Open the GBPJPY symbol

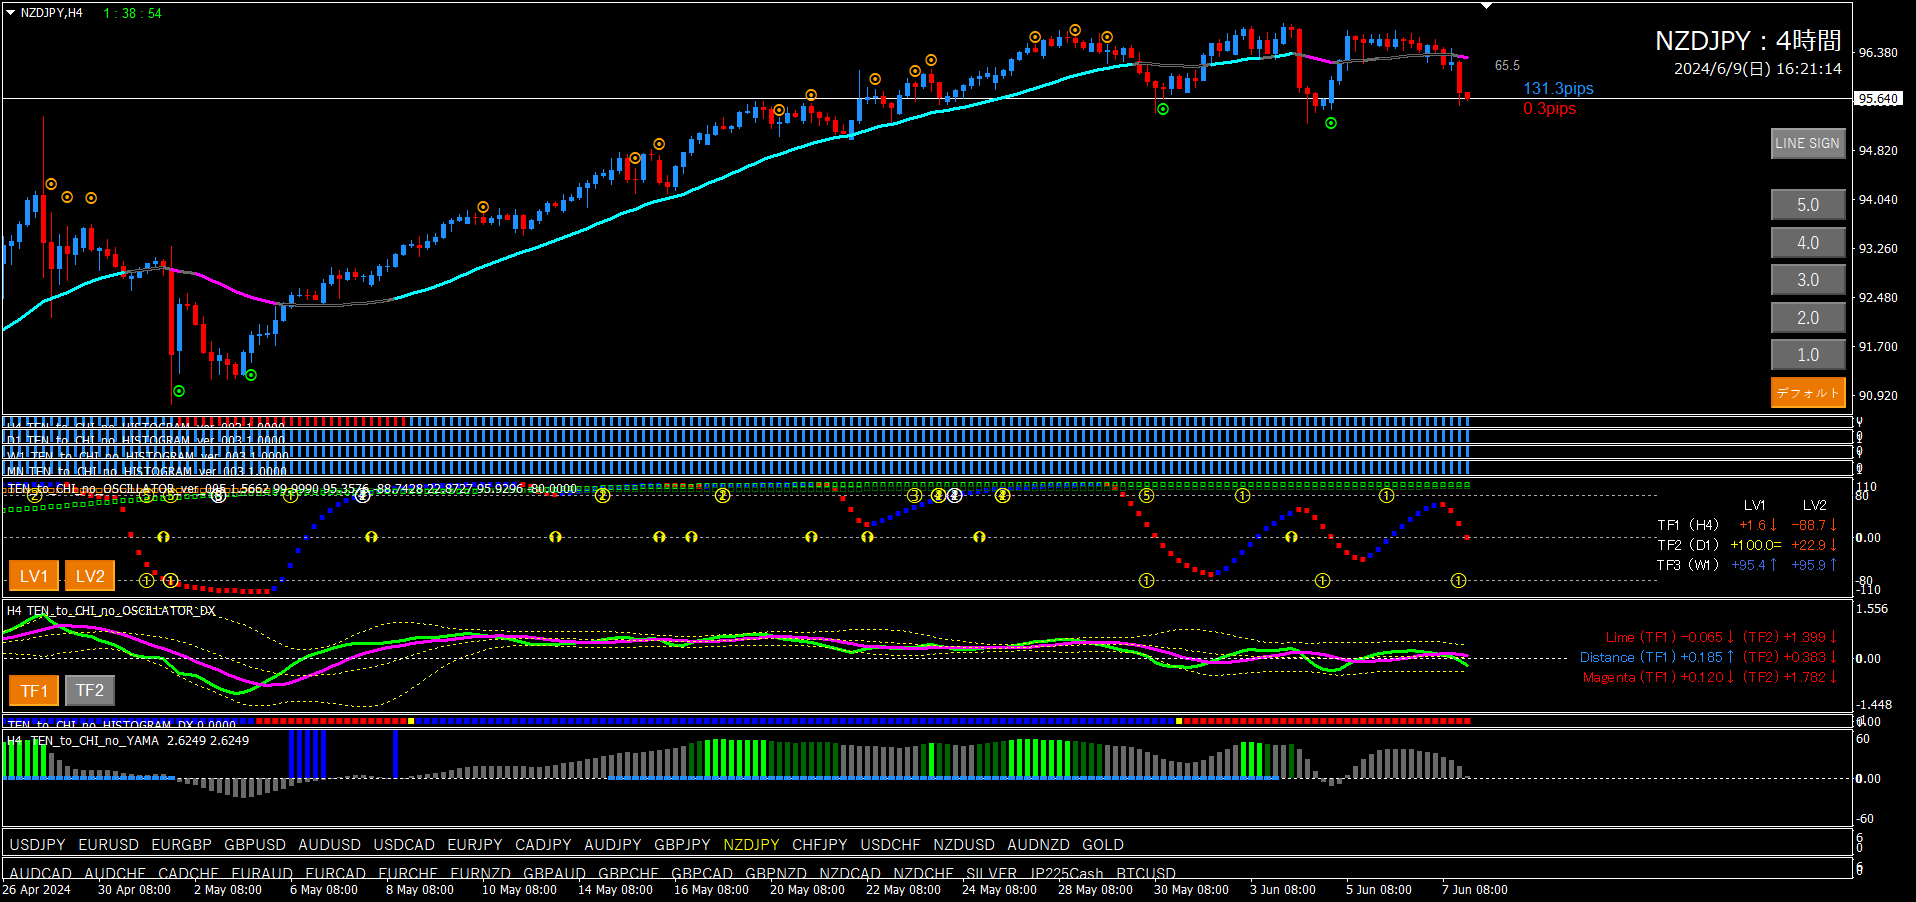(x=682, y=845)
